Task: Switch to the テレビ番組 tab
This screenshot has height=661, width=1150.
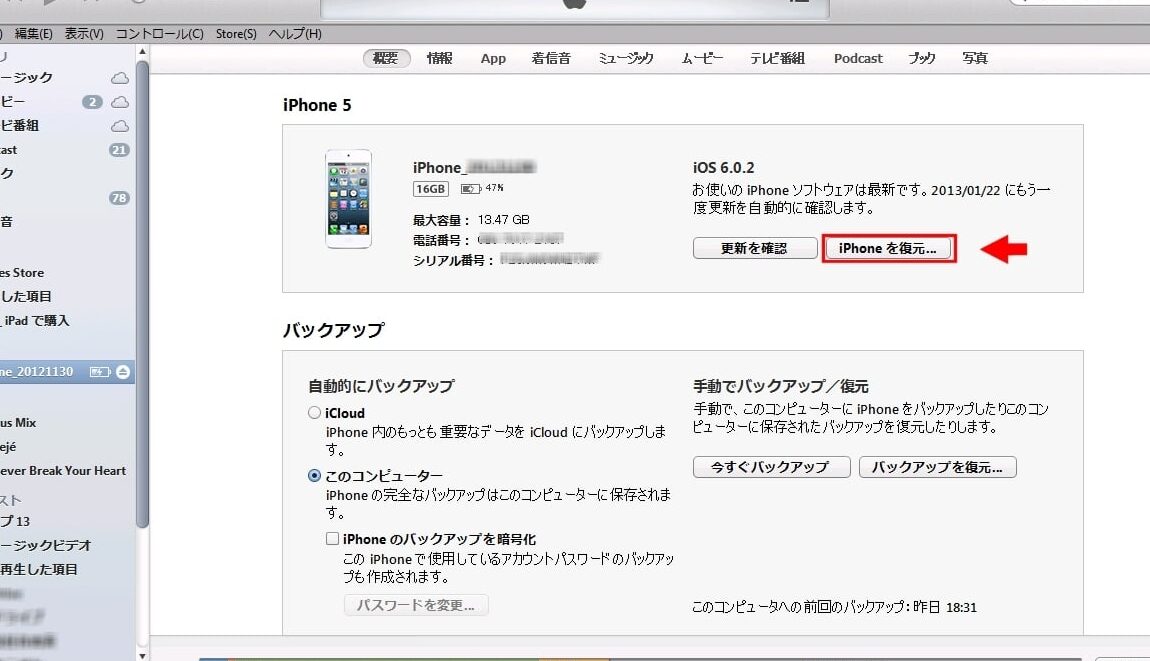Action: [x=777, y=59]
